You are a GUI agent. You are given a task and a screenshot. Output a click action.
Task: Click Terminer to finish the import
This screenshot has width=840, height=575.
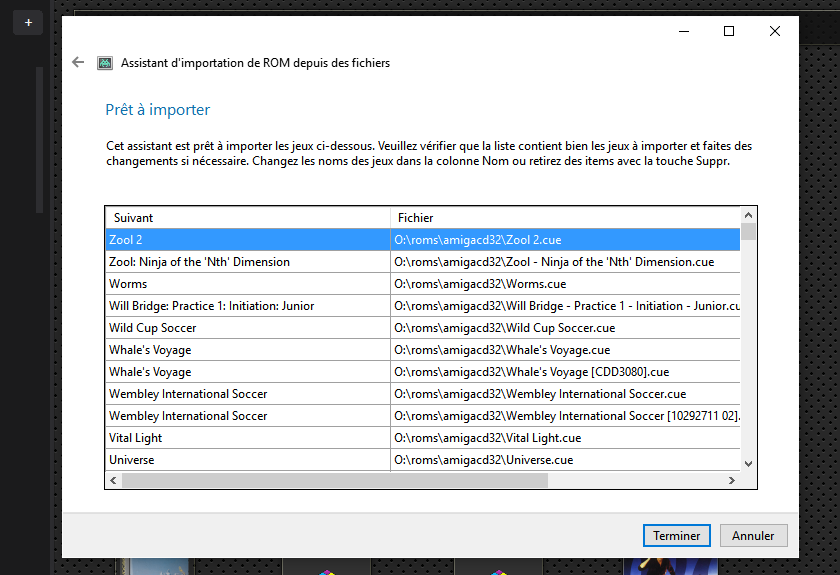(x=676, y=535)
